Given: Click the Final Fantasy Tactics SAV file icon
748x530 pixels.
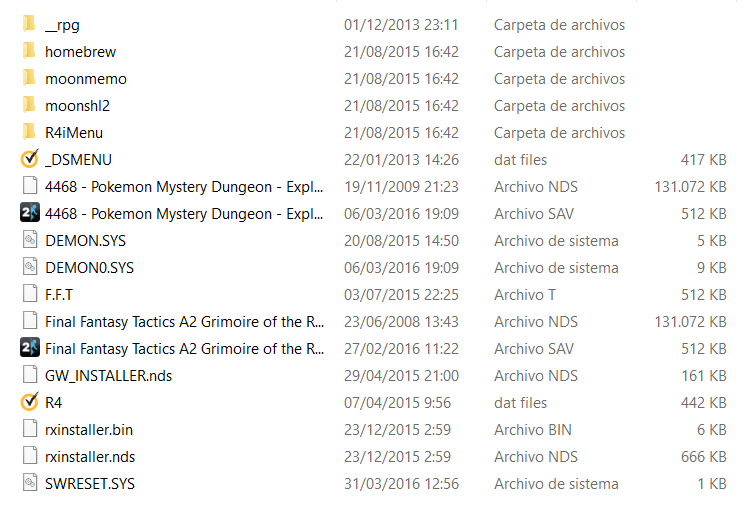Looking at the screenshot, I should 29,348.
